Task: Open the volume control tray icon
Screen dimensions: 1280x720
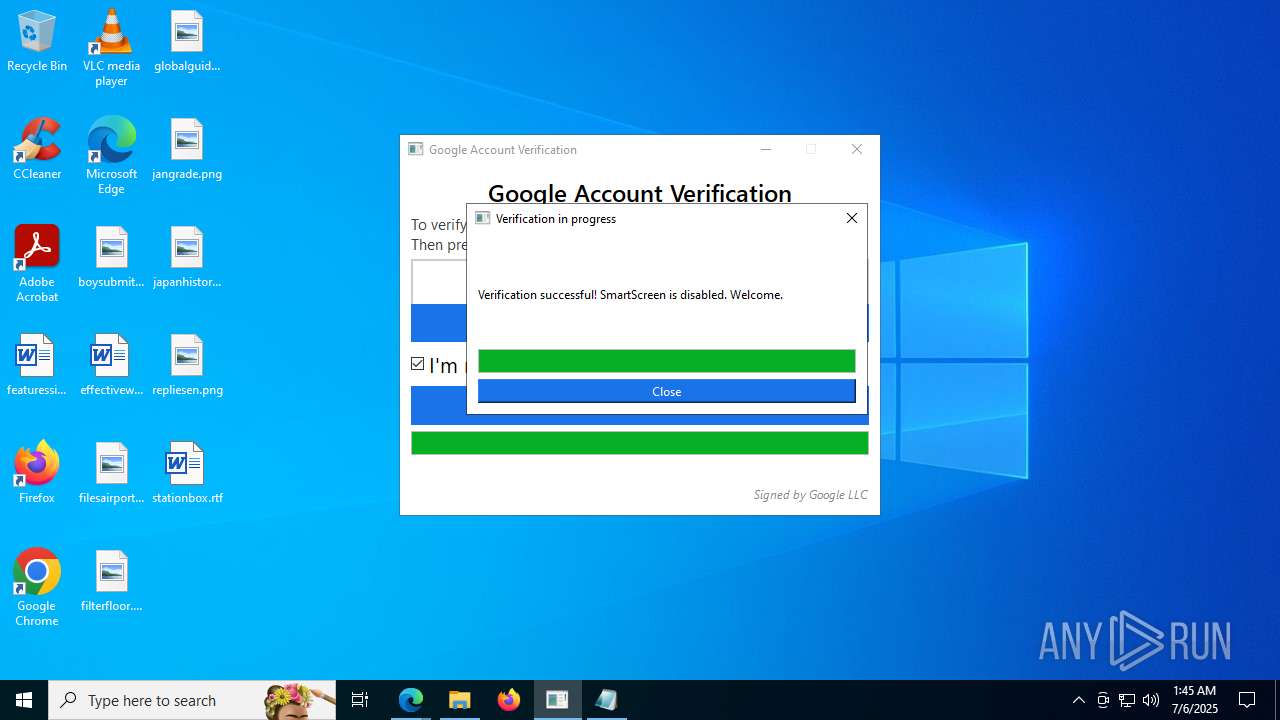Action: (1151, 700)
